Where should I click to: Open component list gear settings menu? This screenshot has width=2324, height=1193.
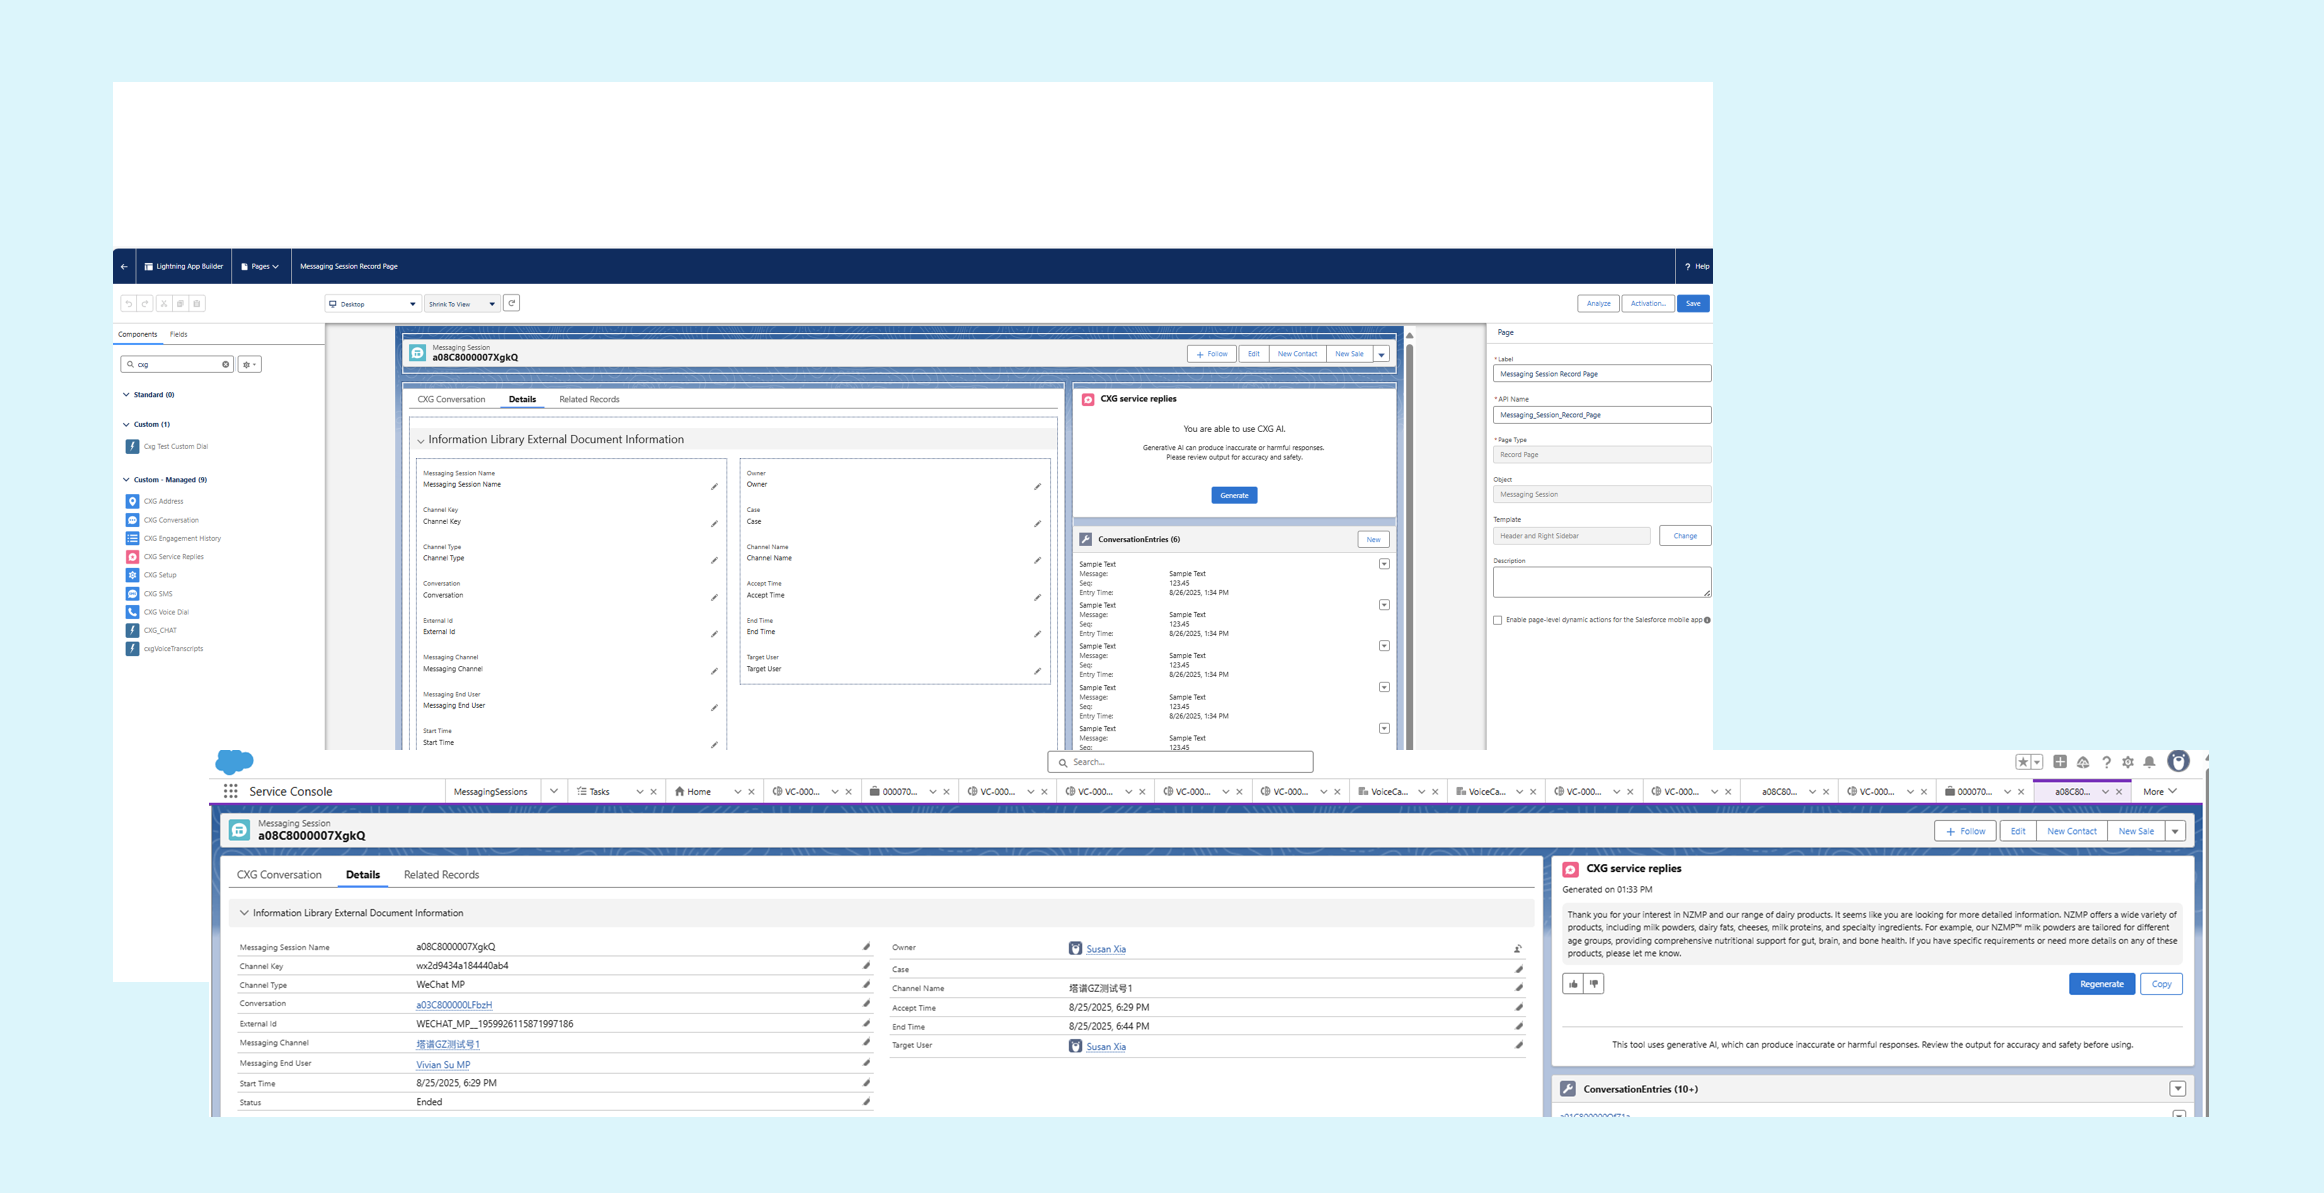tap(249, 364)
